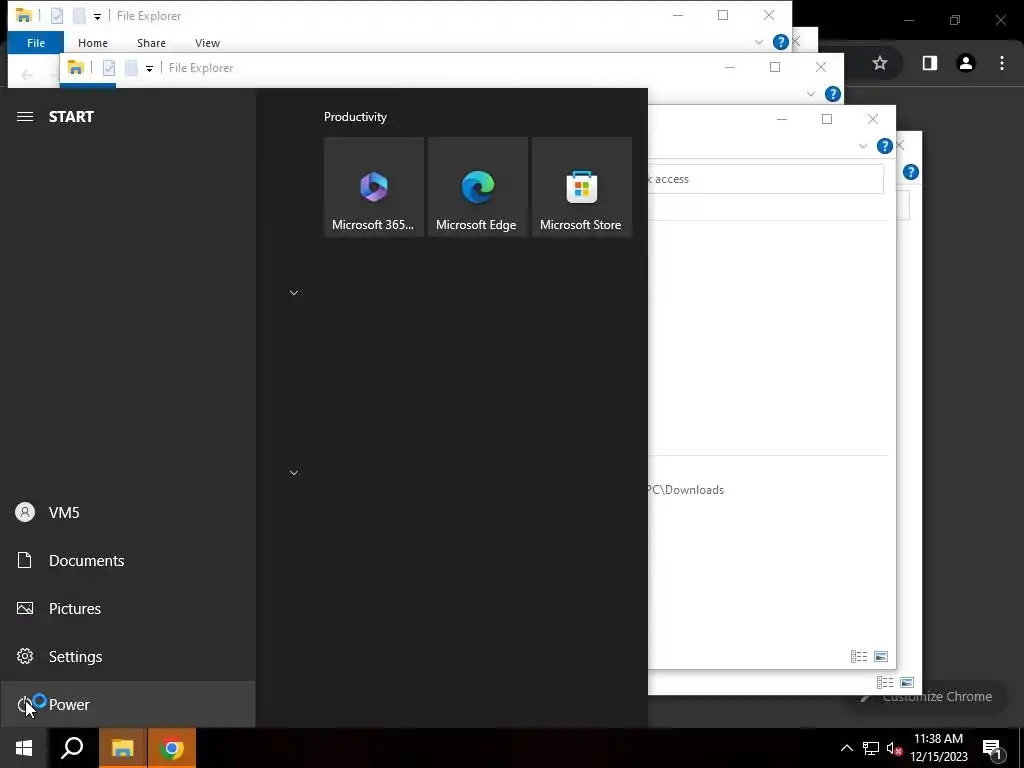Image resolution: width=1024 pixels, height=768 pixels.
Task: Click Help icon in rearmost File Explorer
Action: [910, 172]
